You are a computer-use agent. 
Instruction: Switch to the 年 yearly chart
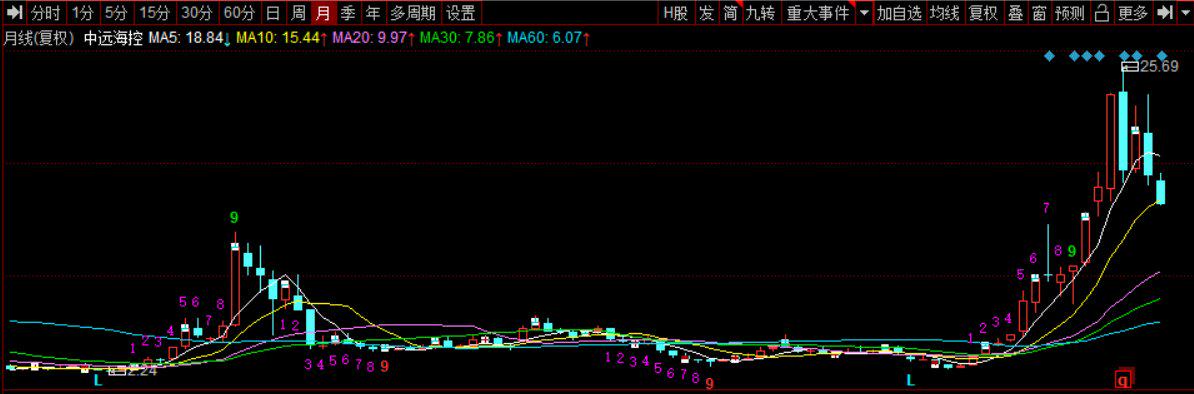(x=372, y=13)
